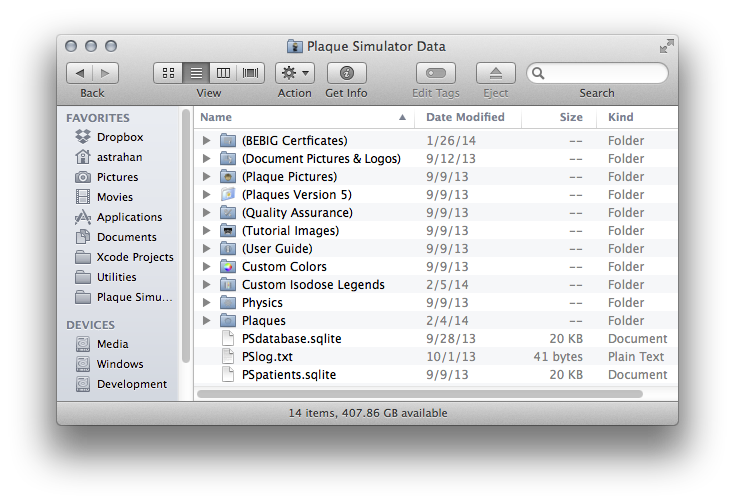The height and width of the screenshot is (504, 735).
Task: Expand the (Document Pictures & Logos) folder triangle
Action: tap(206, 158)
